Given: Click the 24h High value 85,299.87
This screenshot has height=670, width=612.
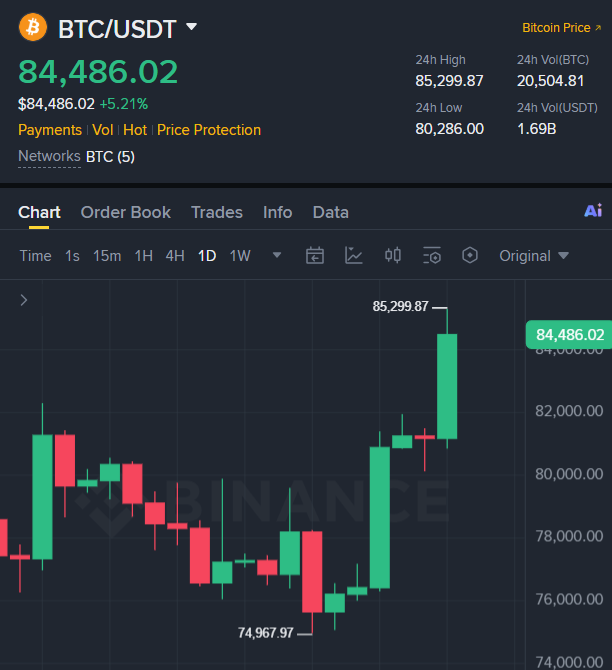Looking at the screenshot, I should tap(449, 81).
